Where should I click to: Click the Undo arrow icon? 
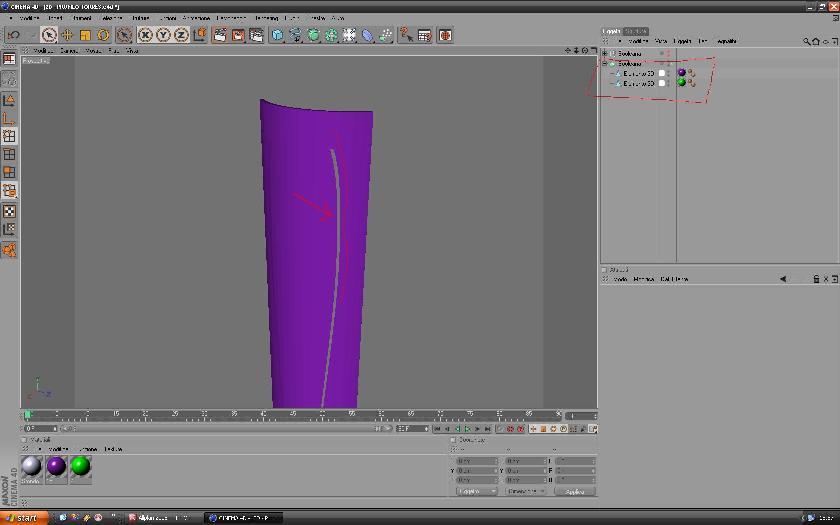point(14,35)
